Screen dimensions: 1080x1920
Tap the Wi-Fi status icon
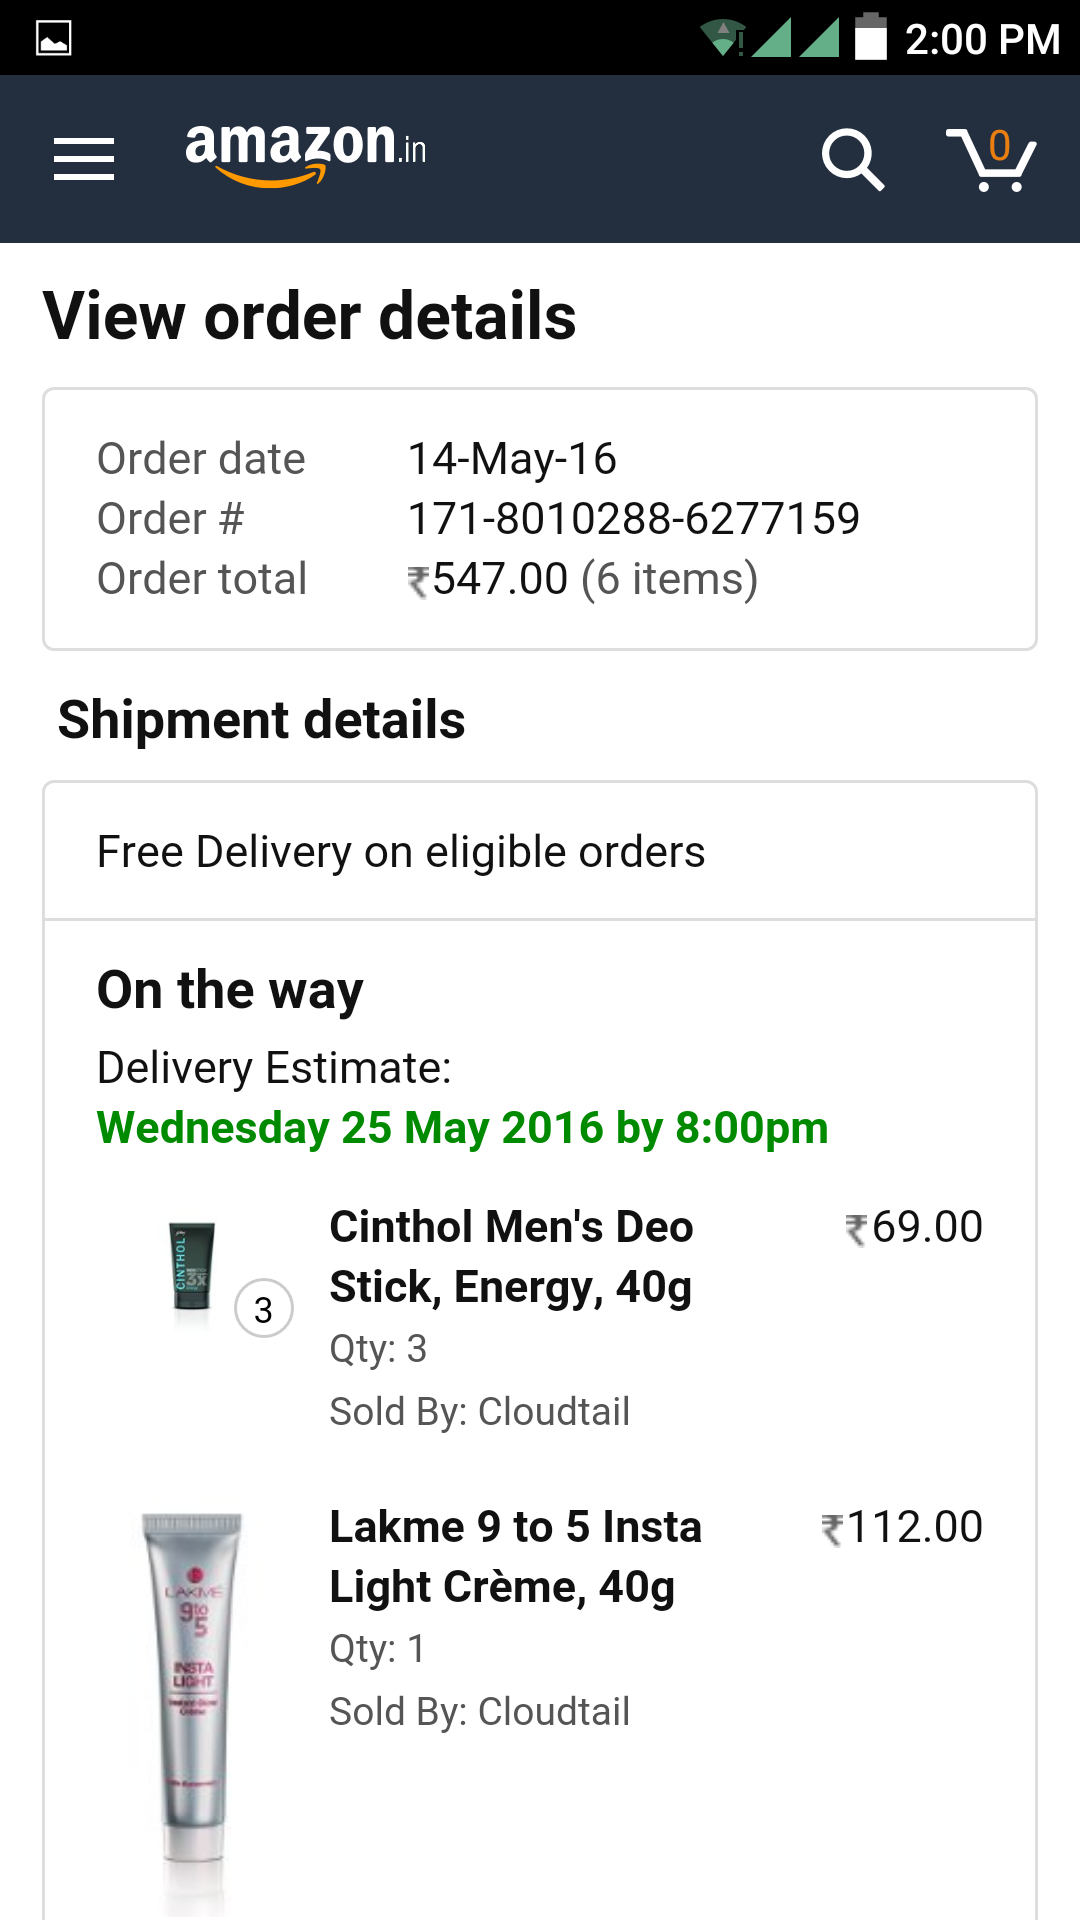[722, 38]
